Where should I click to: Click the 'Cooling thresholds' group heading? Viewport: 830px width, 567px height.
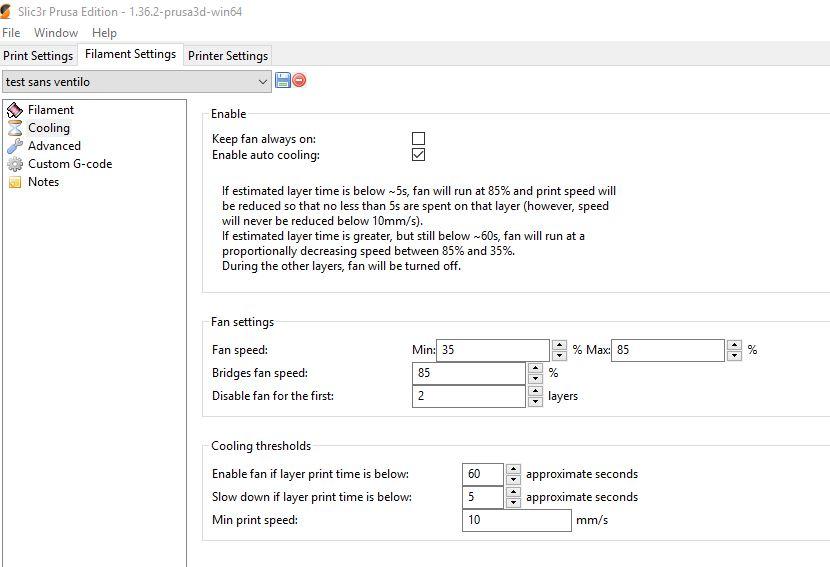point(261,446)
